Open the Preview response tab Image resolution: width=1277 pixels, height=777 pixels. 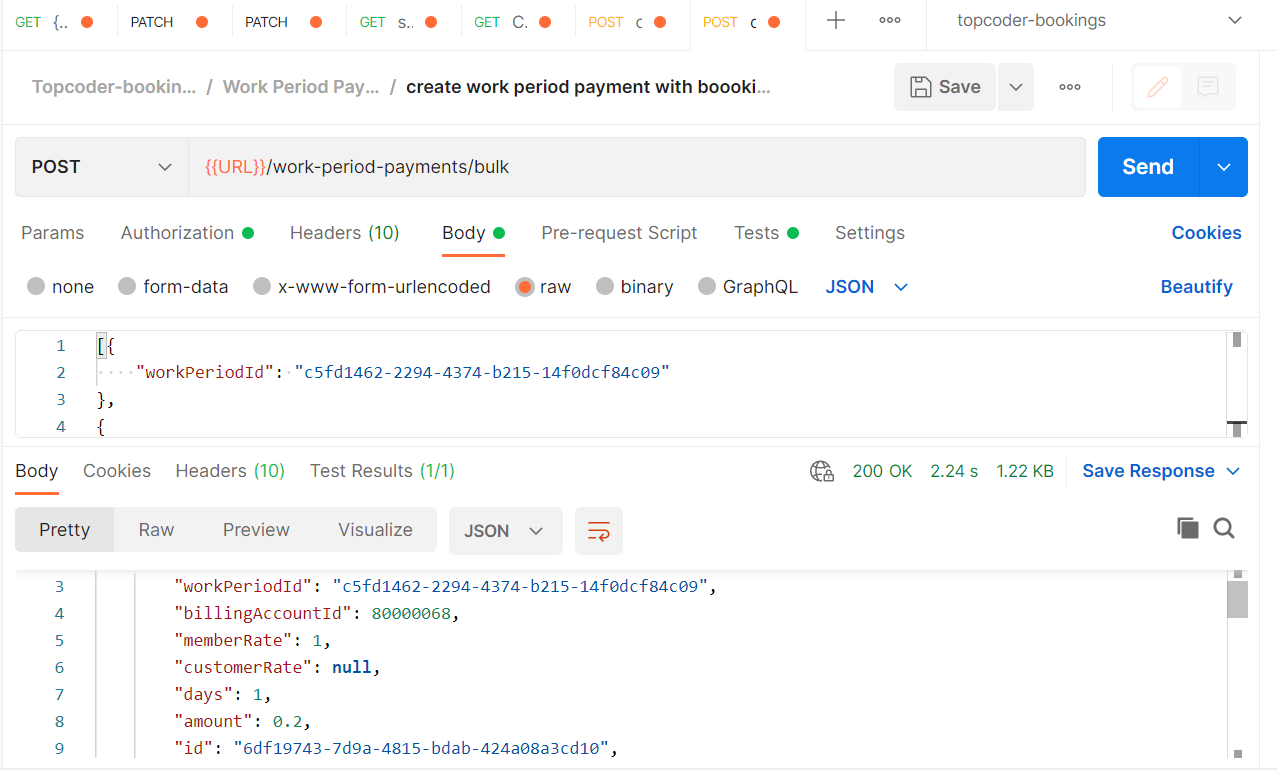coord(256,530)
